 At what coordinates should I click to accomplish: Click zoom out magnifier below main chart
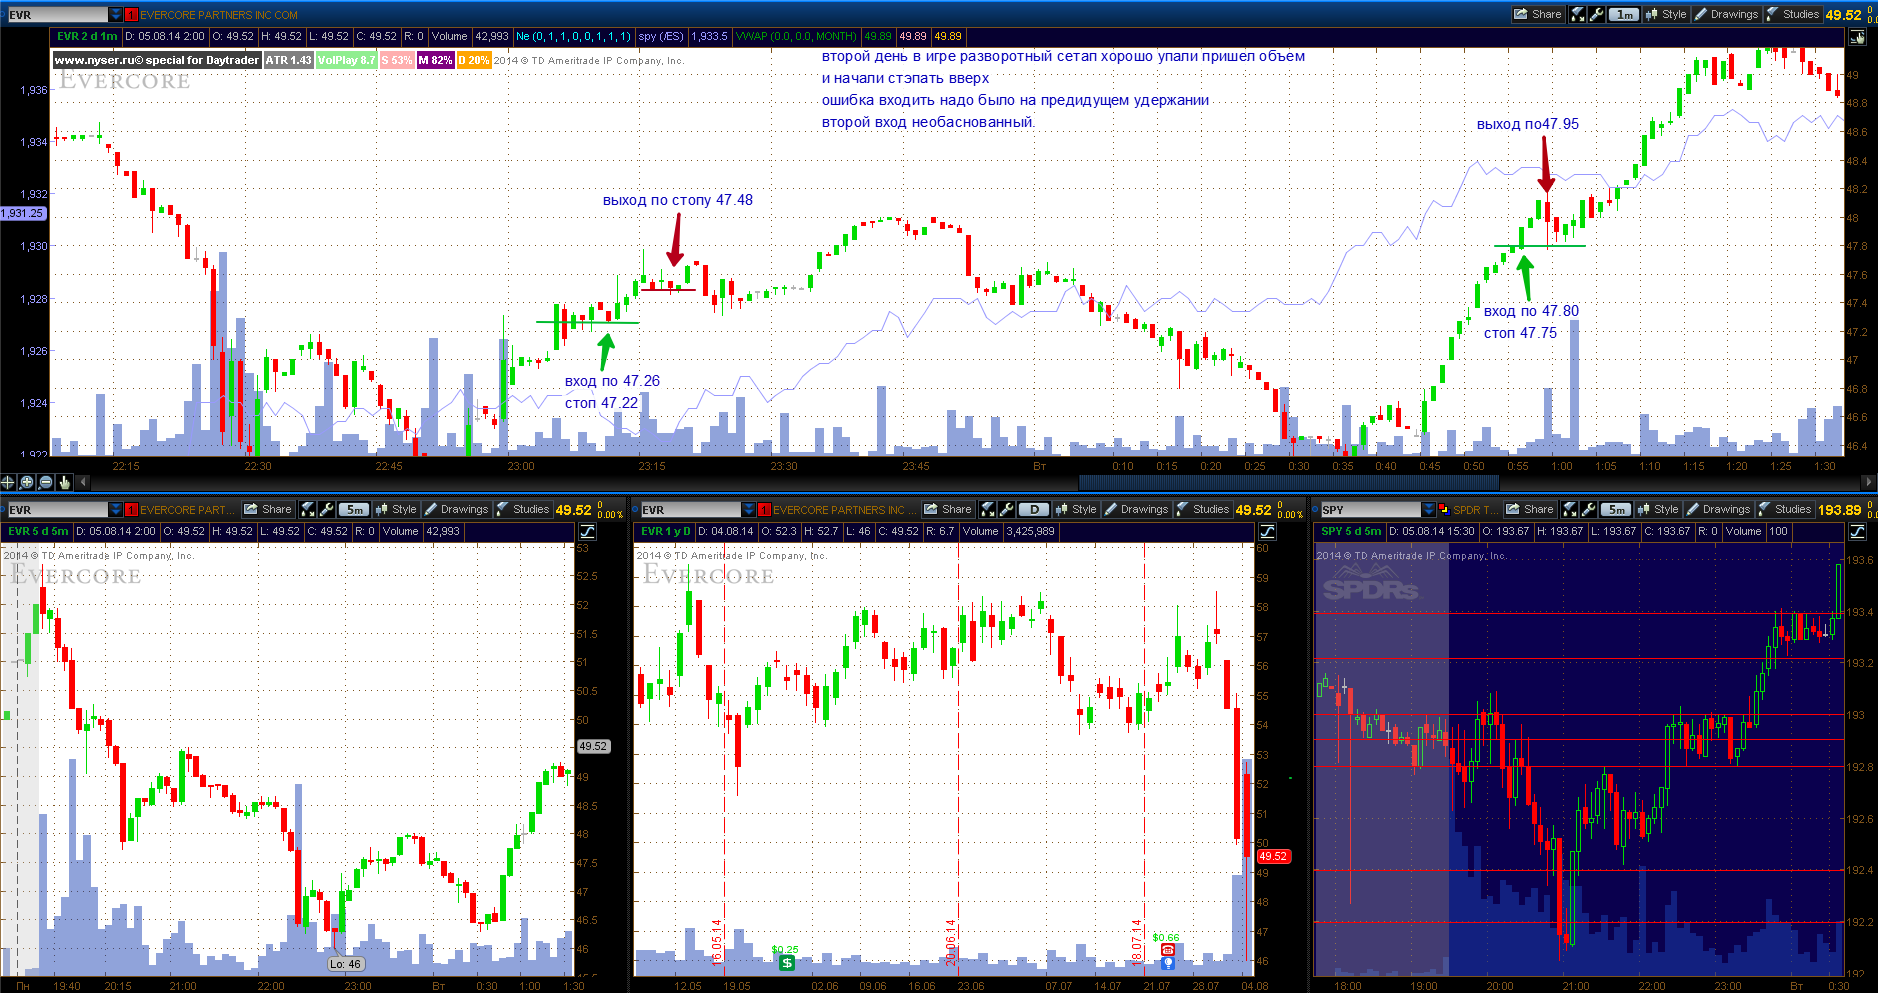(x=46, y=482)
